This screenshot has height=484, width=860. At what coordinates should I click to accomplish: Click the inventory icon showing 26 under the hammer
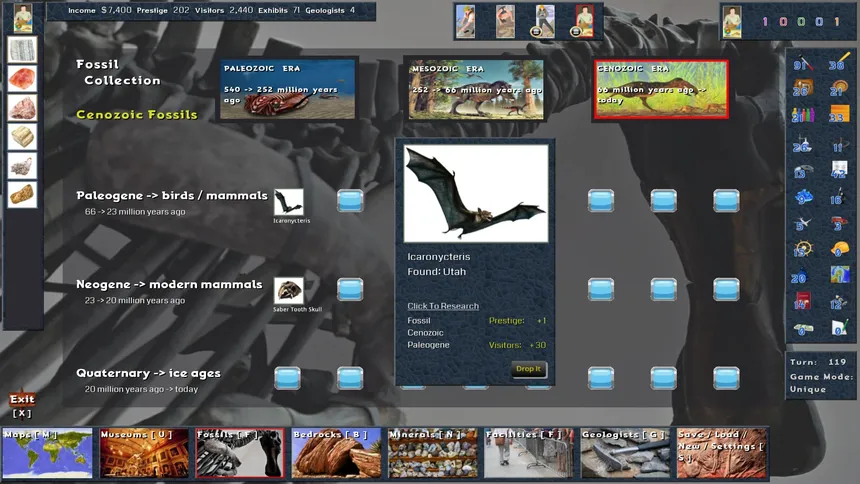(802, 88)
